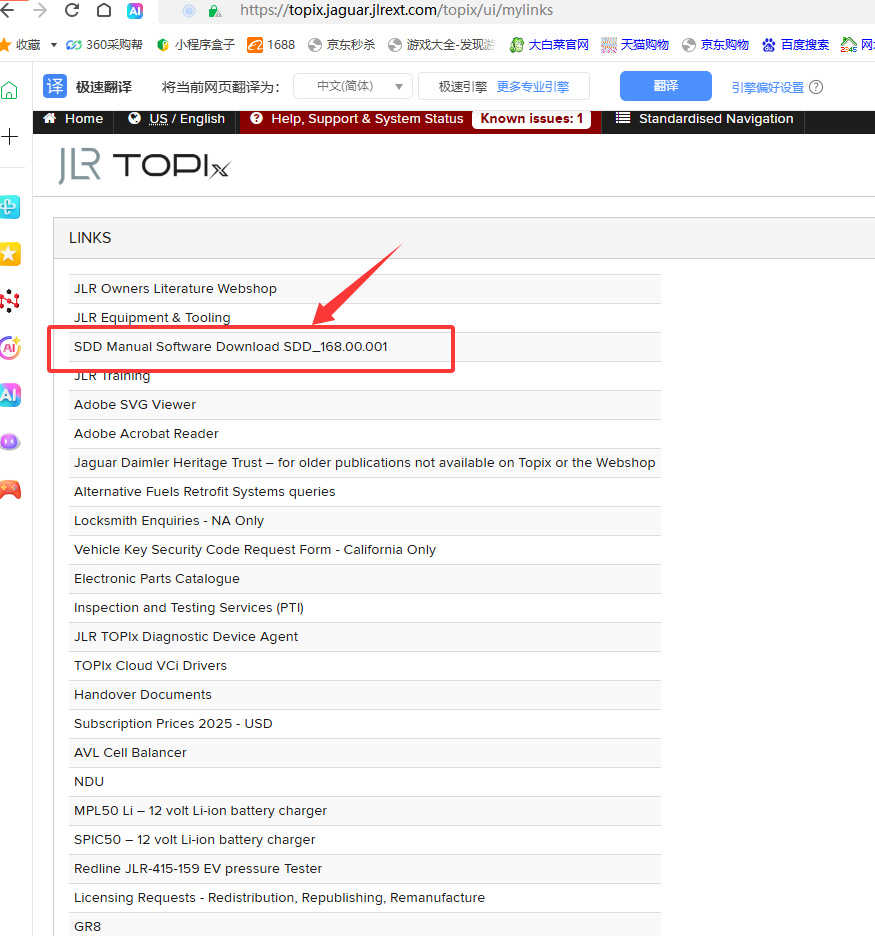Go to the browser home page icon

tap(104, 10)
